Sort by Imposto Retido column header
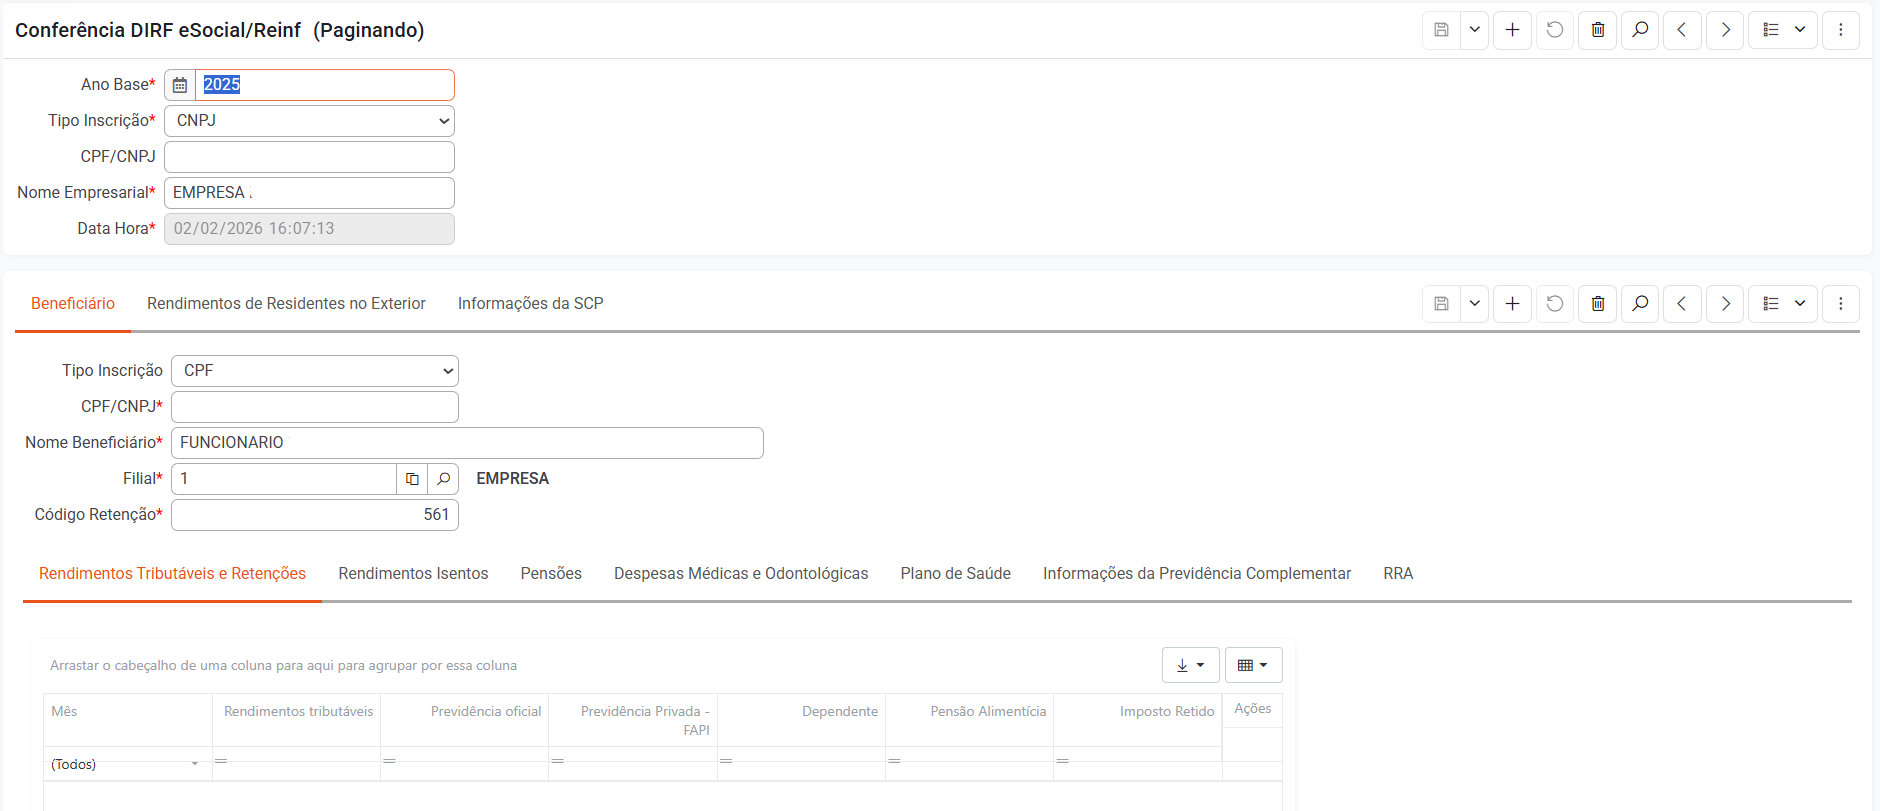Image resolution: width=1880 pixels, height=811 pixels. [x=1166, y=712]
